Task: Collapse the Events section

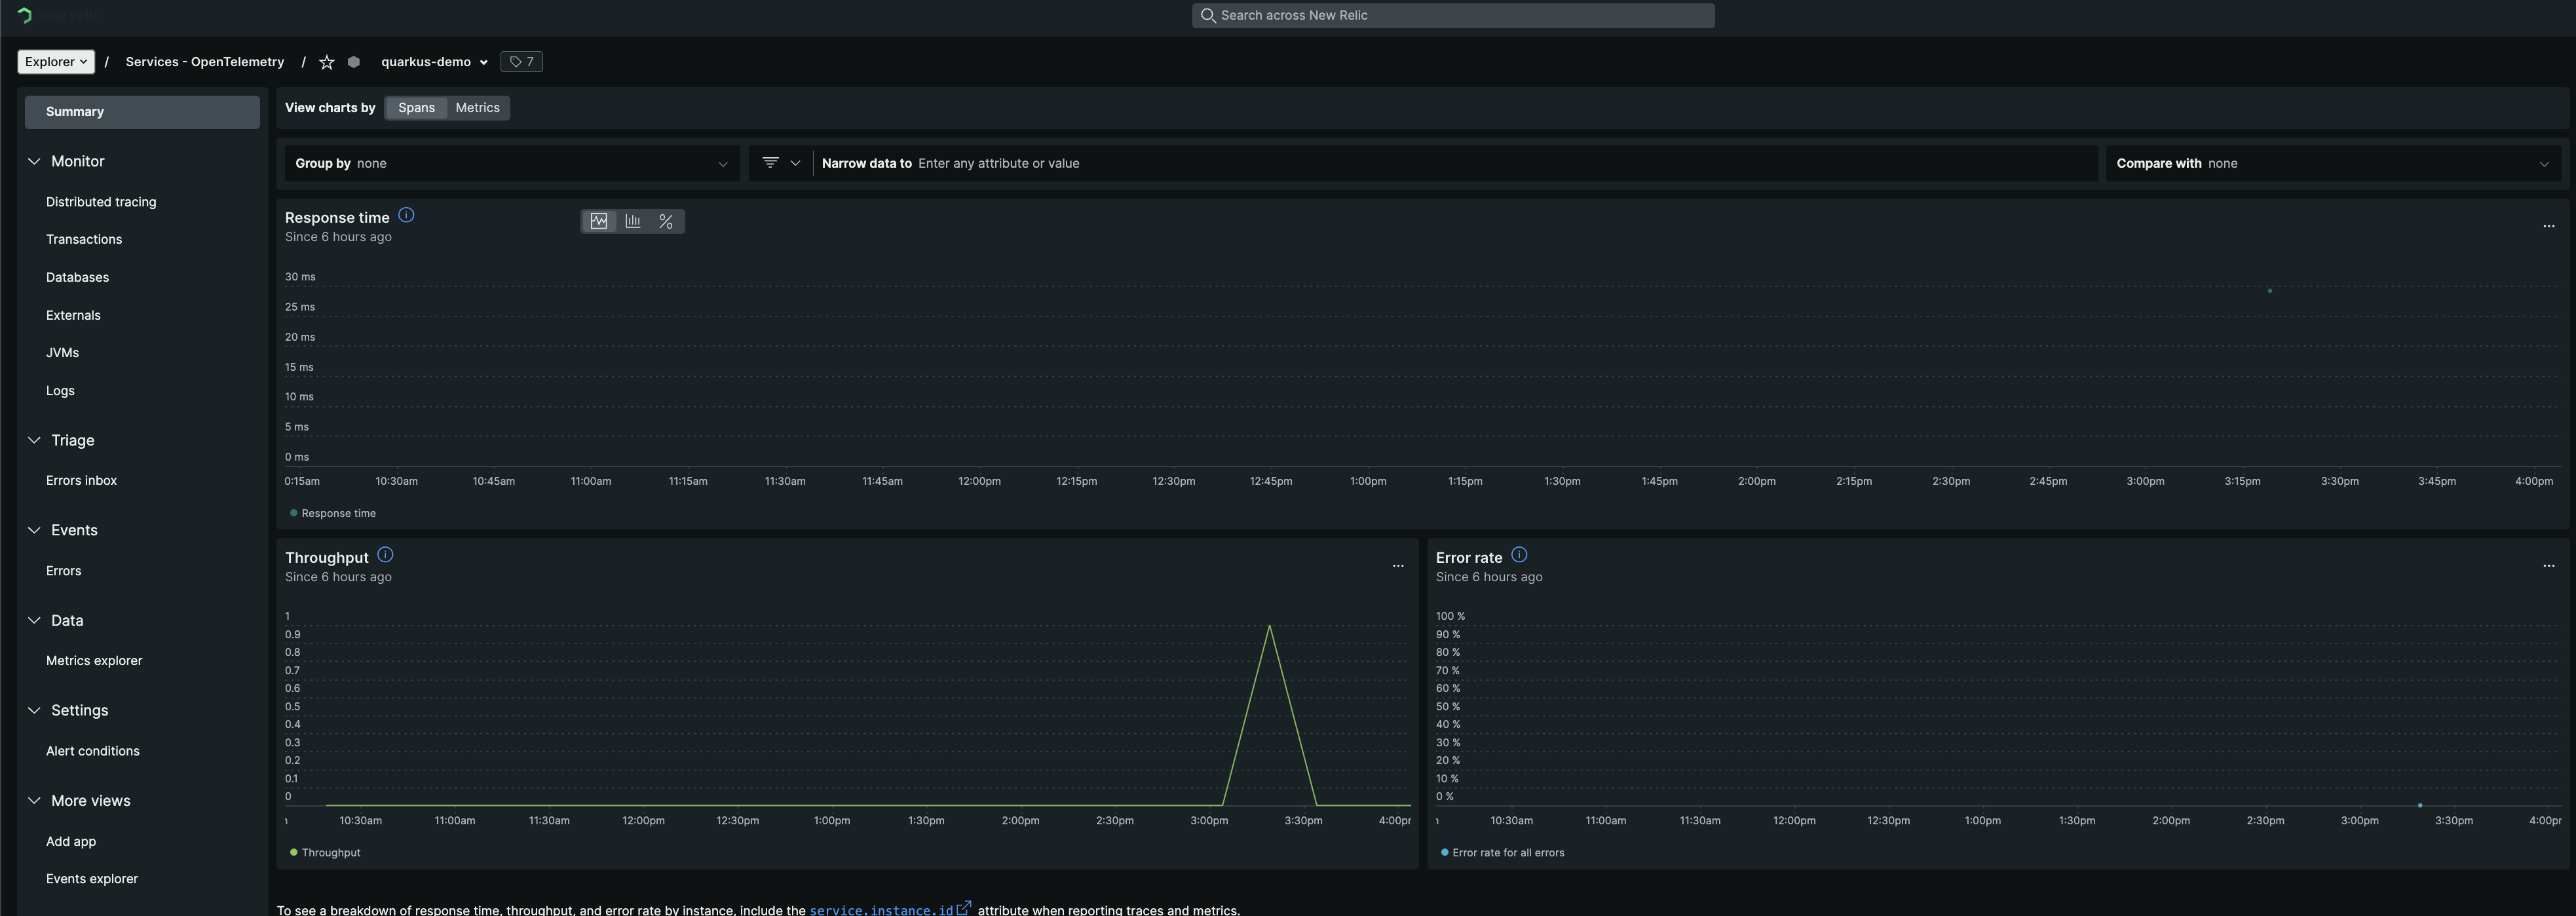Action: (x=34, y=530)
